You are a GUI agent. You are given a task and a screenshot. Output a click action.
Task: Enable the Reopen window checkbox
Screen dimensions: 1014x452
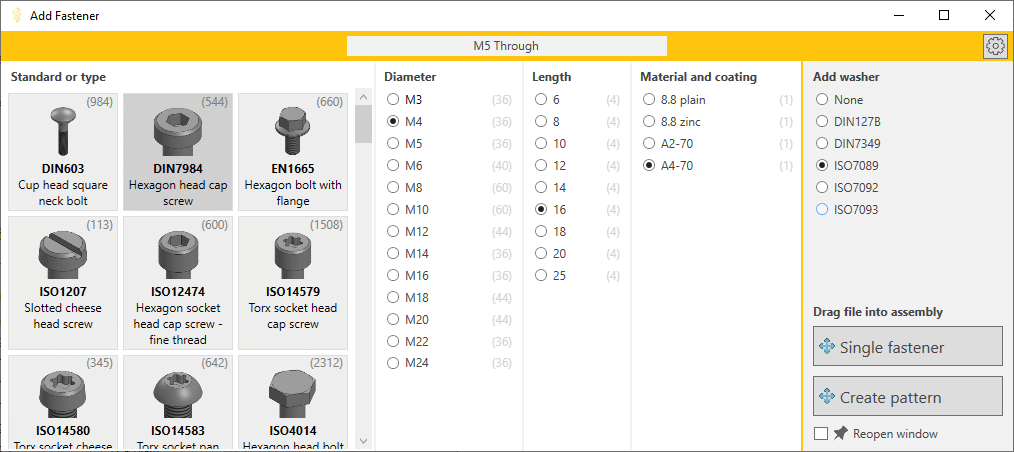tap(821, 433)
